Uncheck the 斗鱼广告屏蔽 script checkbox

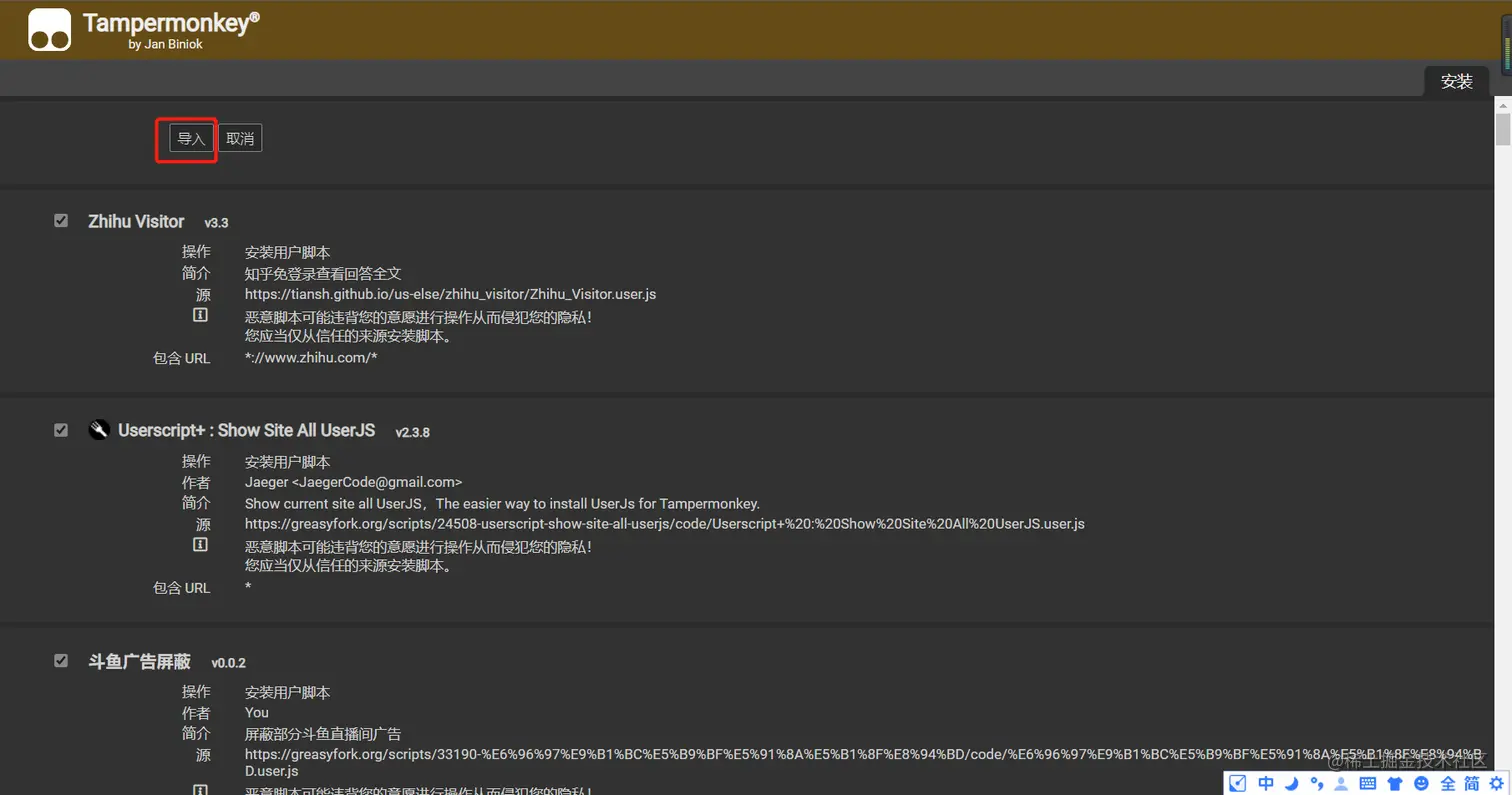[61, 660]
